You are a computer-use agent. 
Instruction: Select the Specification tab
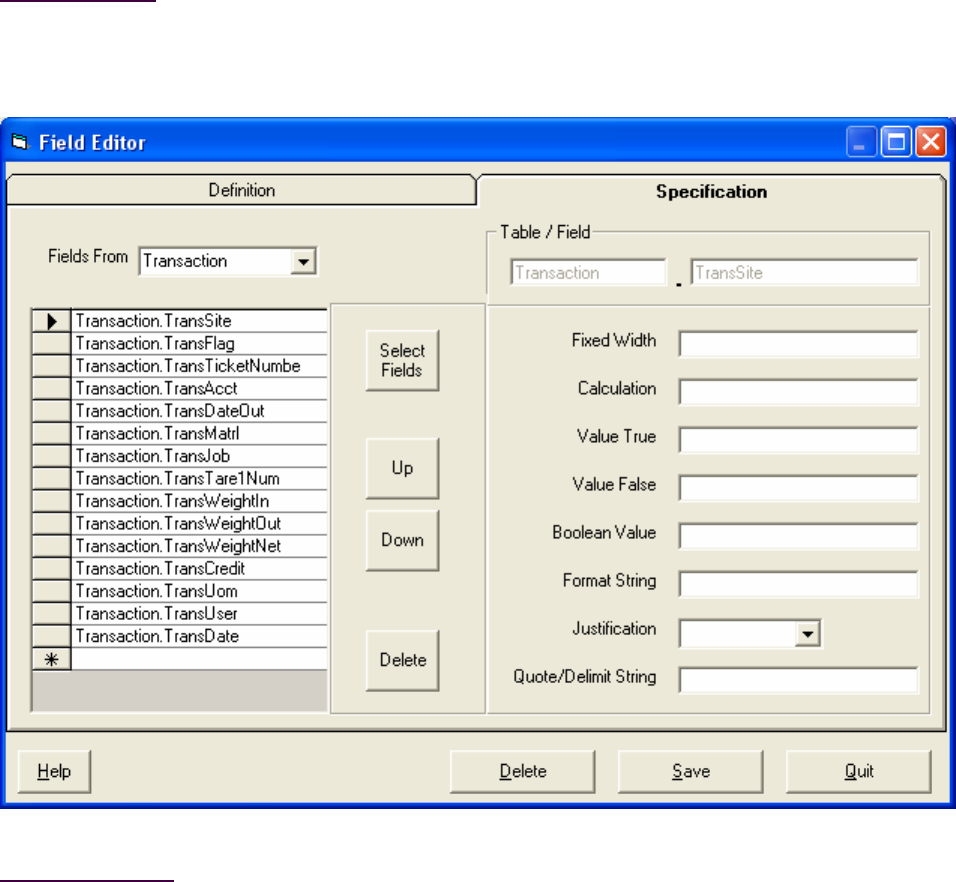[711, 191]
